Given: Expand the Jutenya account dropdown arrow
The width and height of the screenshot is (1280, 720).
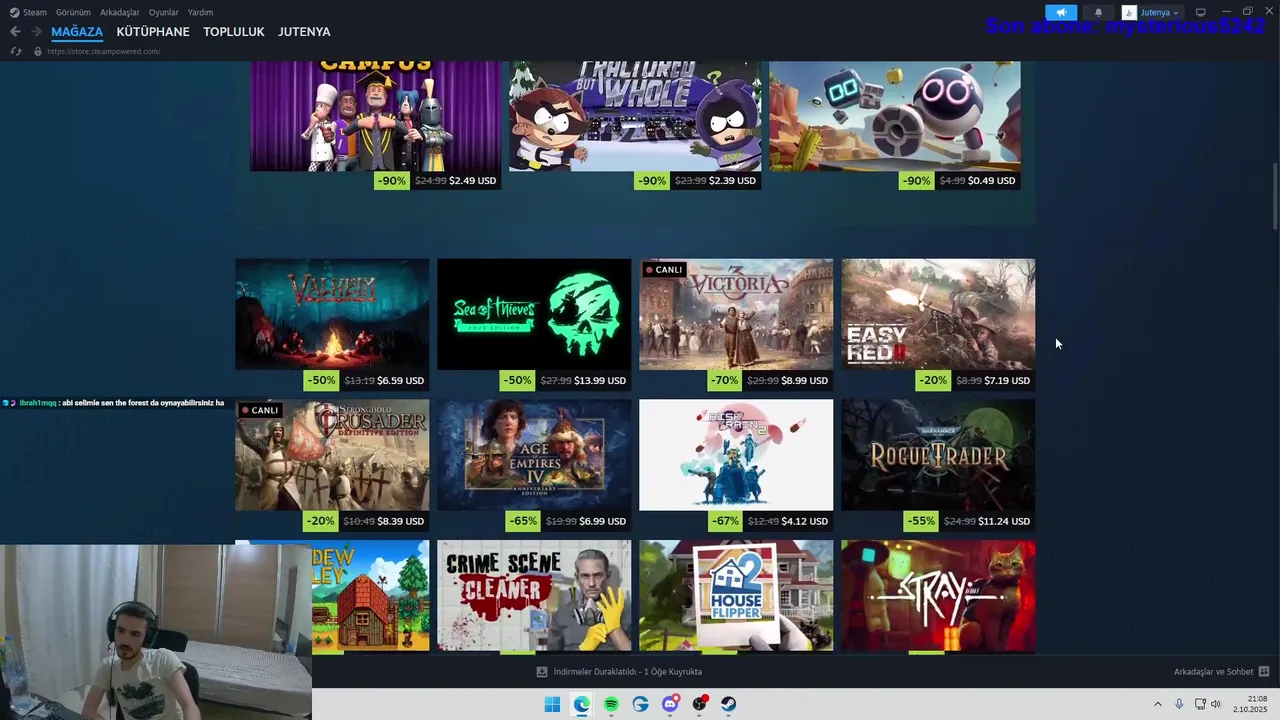Looking at the screenshot, I should coord(1176,13).
